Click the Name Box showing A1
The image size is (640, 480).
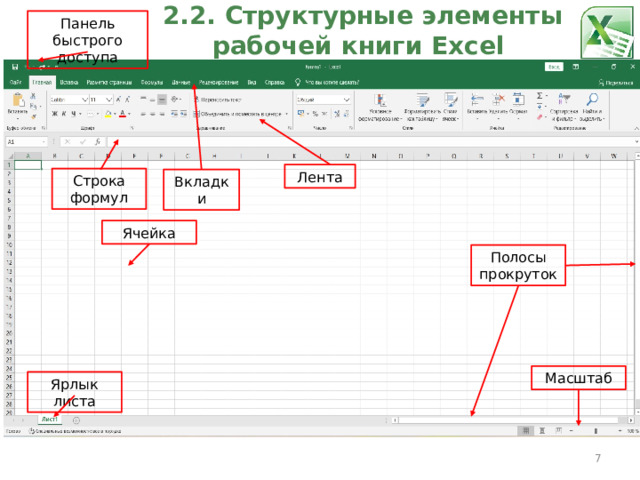click(x=26, y=142)
